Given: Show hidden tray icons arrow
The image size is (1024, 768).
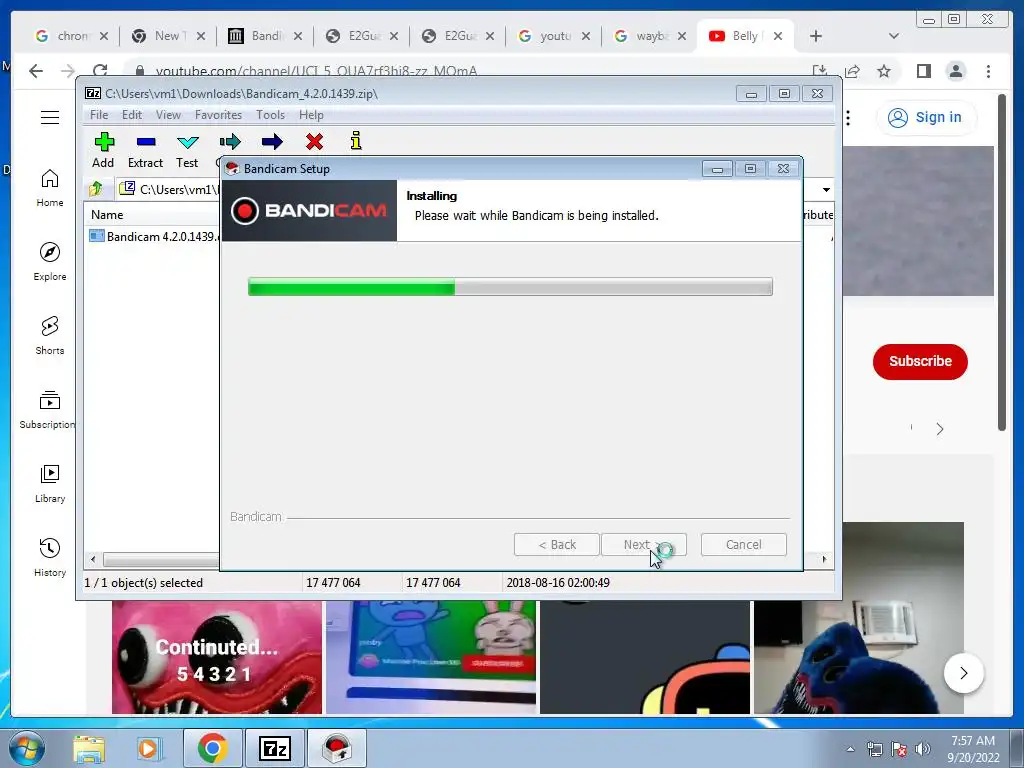Looking at the screenshot, I should click(850, 749).
